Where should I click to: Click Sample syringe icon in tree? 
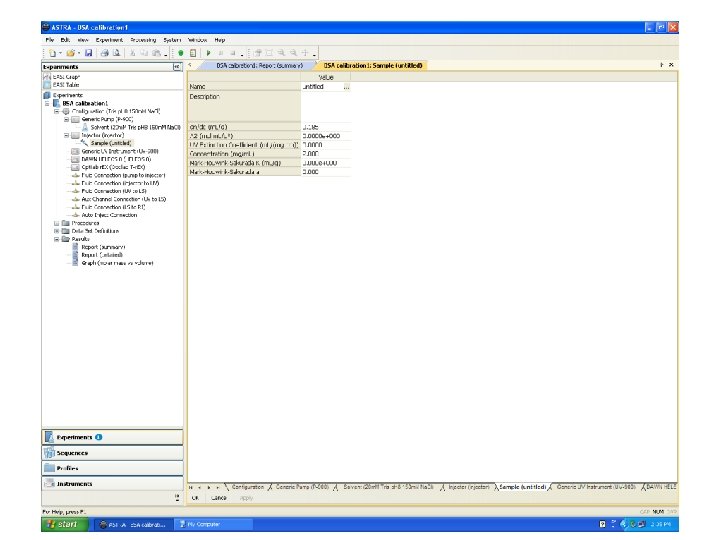85,143
